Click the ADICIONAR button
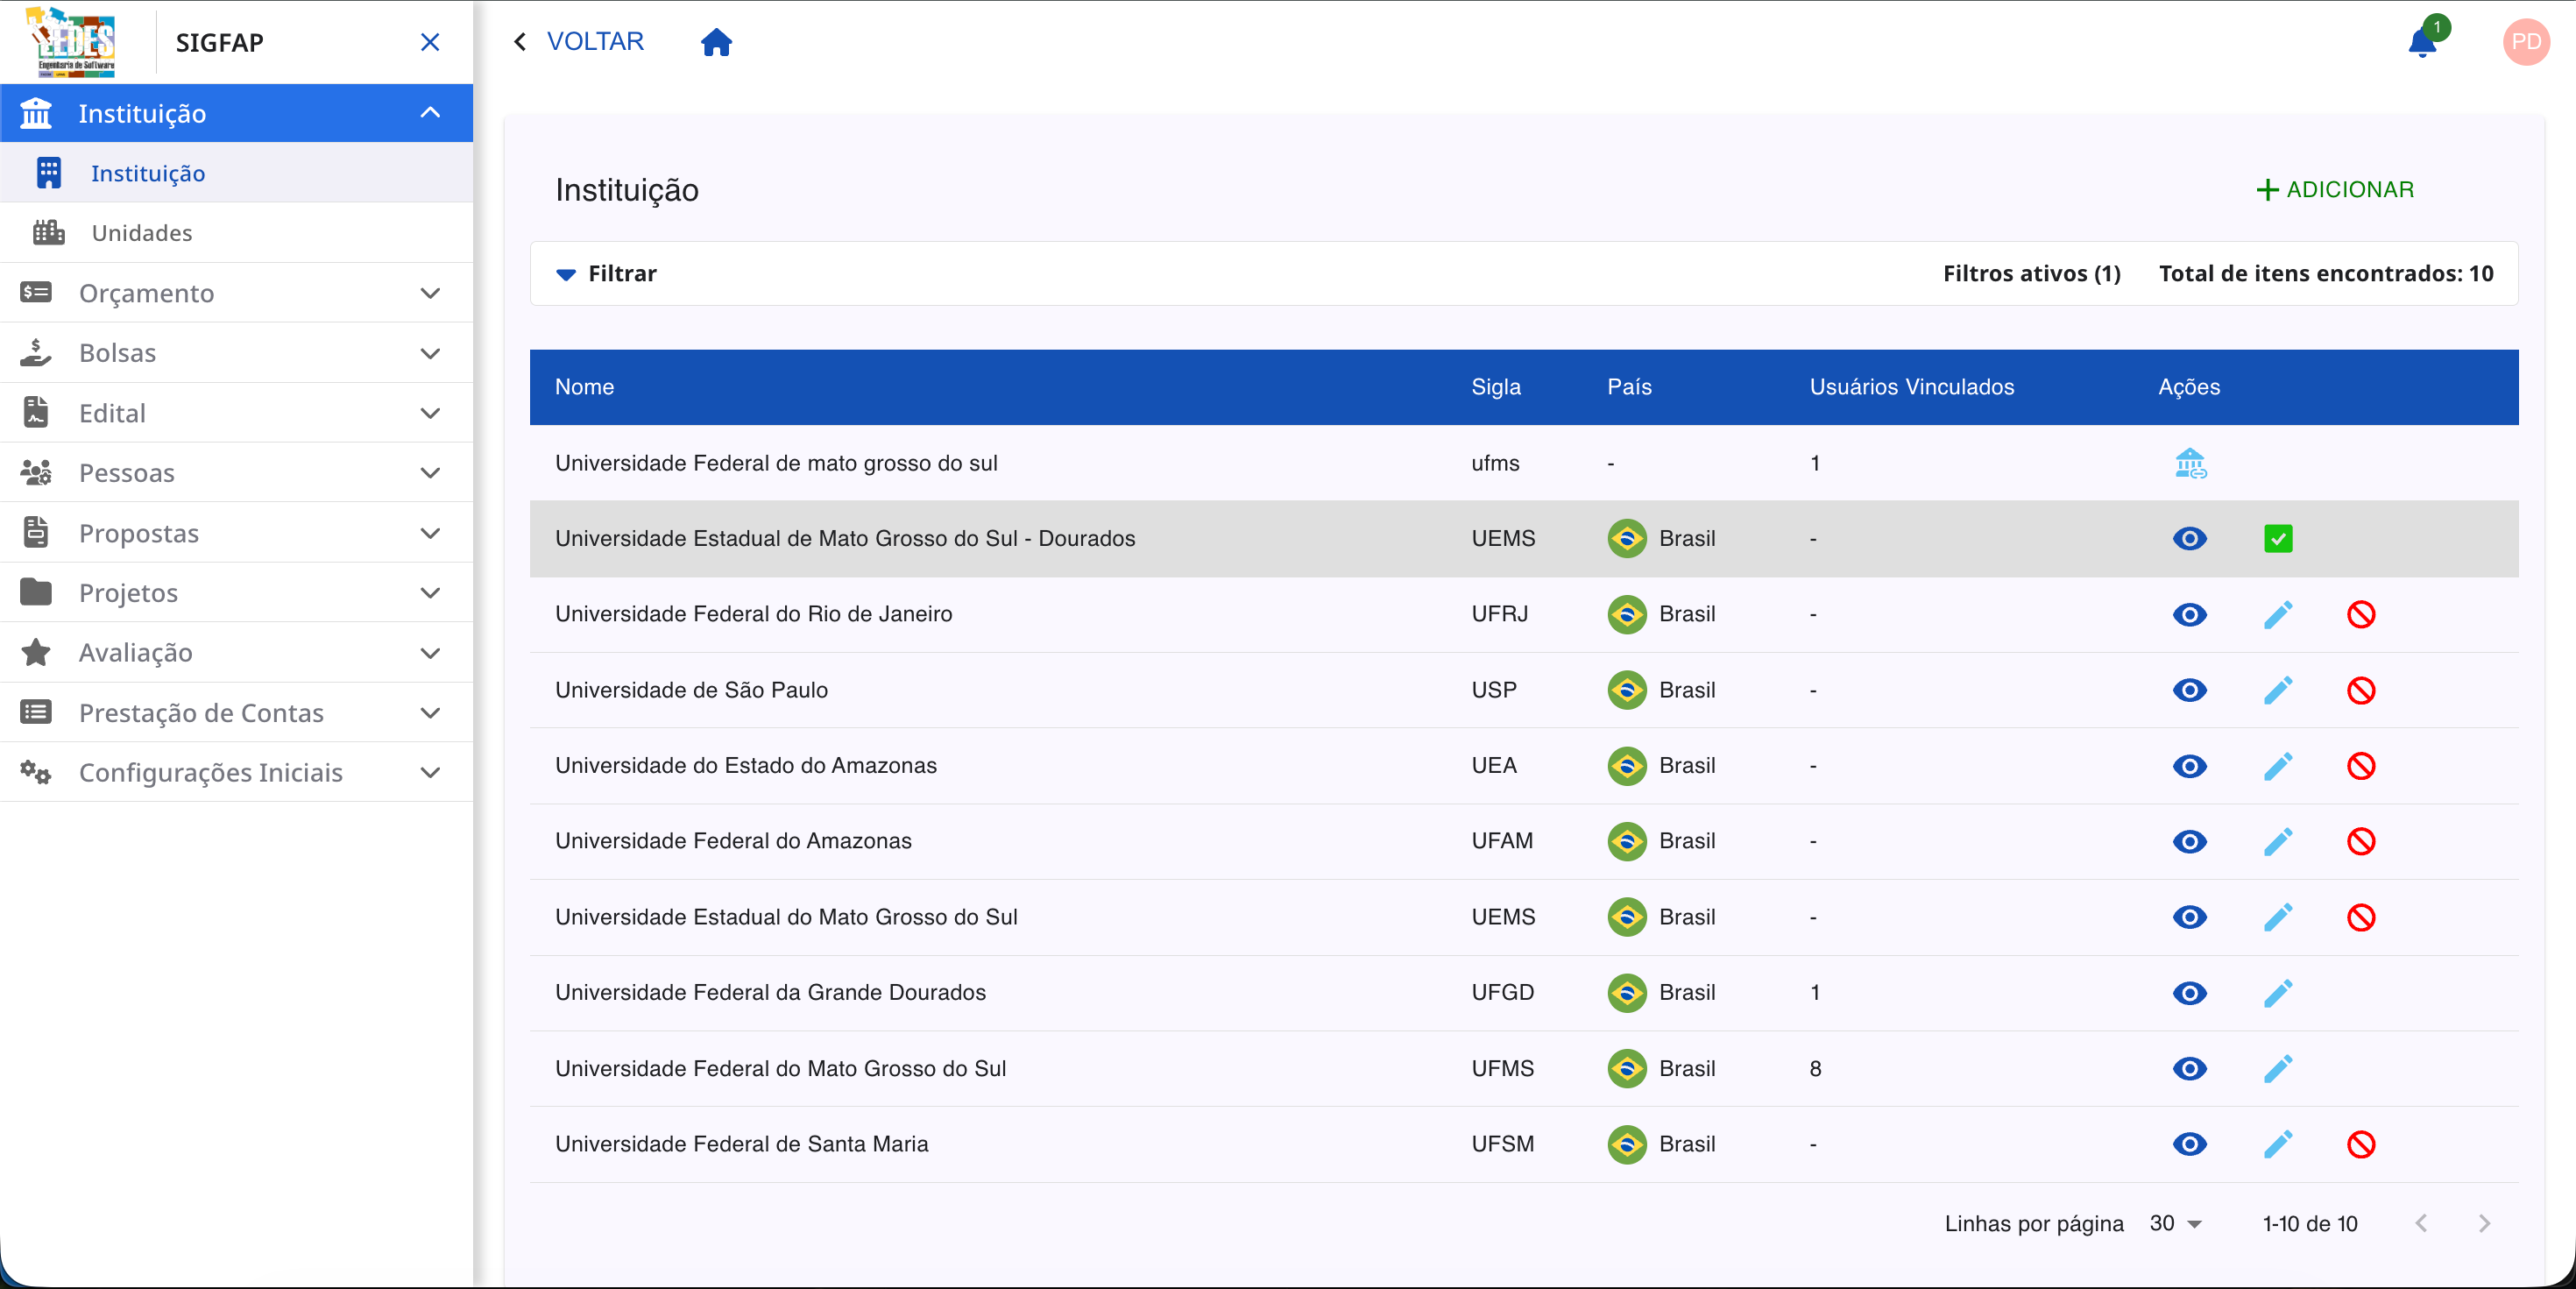The height and width of the screenshot is (1289, 2576). pyautogui.click(x=2334, y=189)
